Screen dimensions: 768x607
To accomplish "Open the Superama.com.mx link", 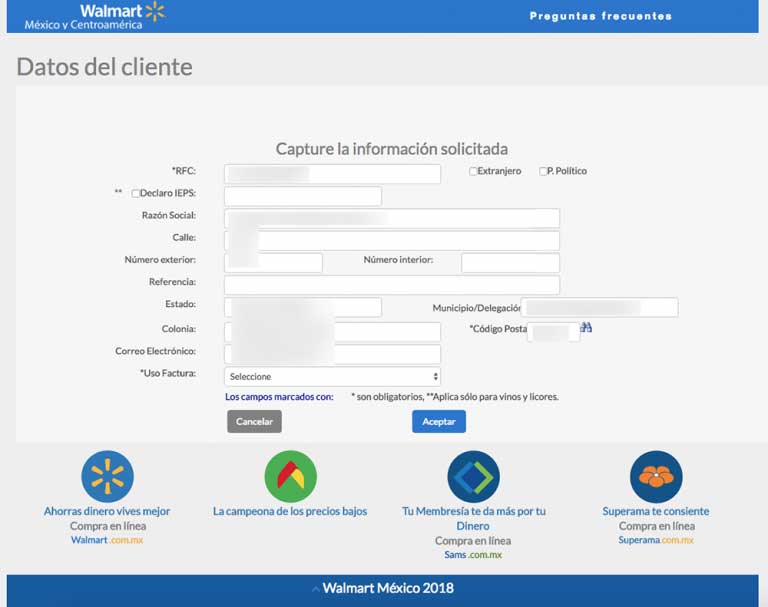I will (x=656, y=540).
